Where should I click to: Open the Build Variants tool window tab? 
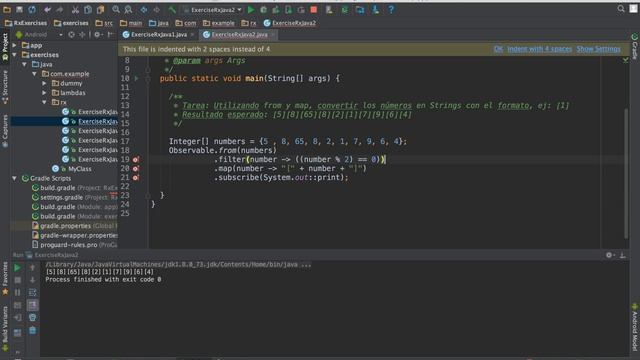pos(5,328)
